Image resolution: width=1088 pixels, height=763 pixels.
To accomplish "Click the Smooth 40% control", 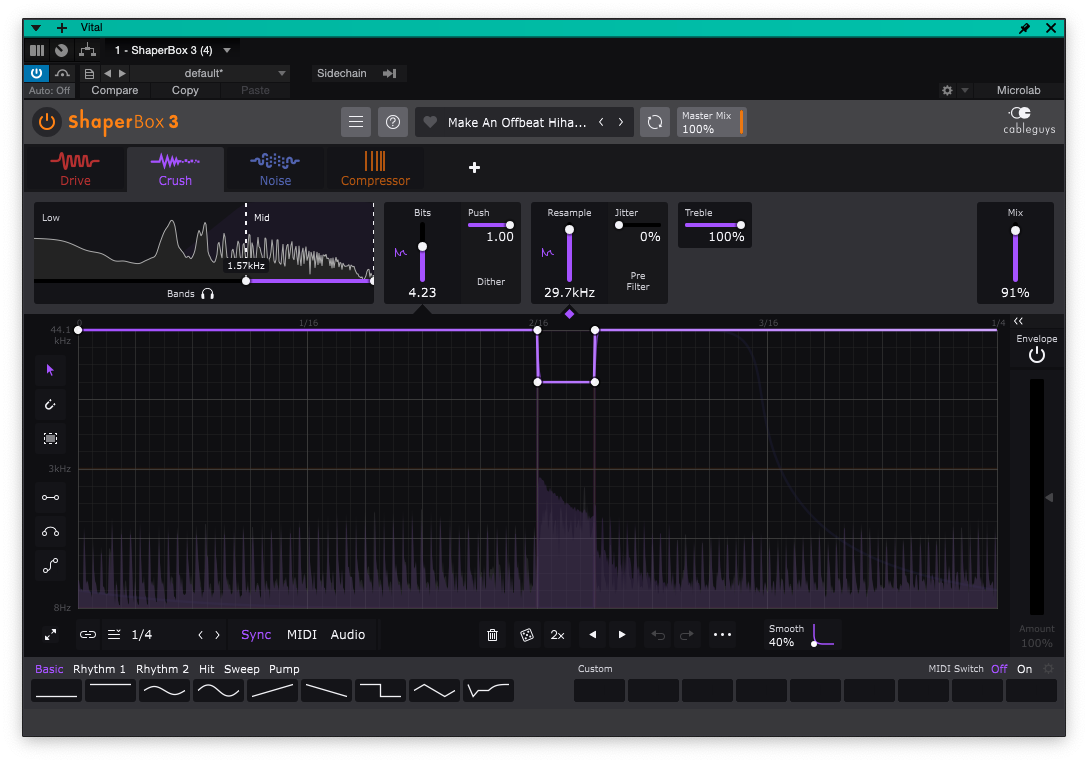I will [x=801, y=635].
